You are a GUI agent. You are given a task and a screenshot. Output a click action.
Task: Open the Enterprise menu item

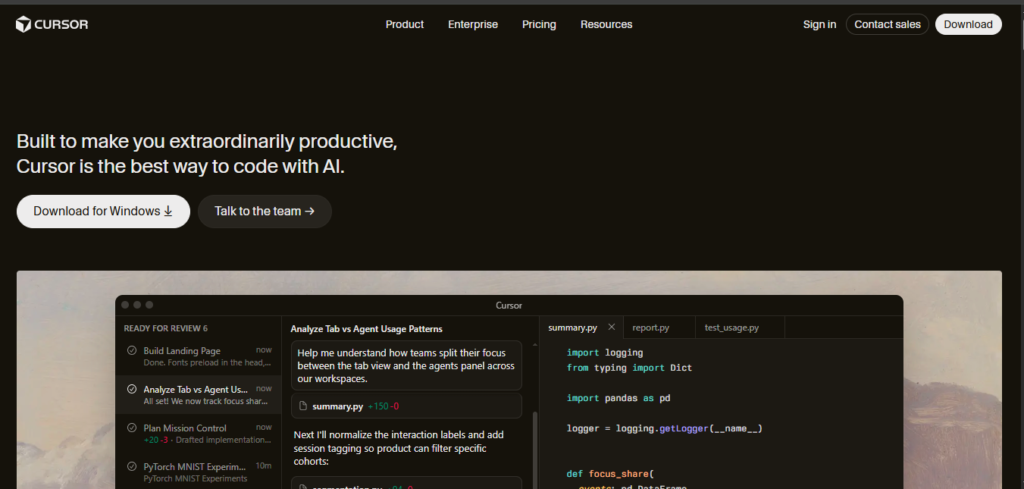[473, 24]
